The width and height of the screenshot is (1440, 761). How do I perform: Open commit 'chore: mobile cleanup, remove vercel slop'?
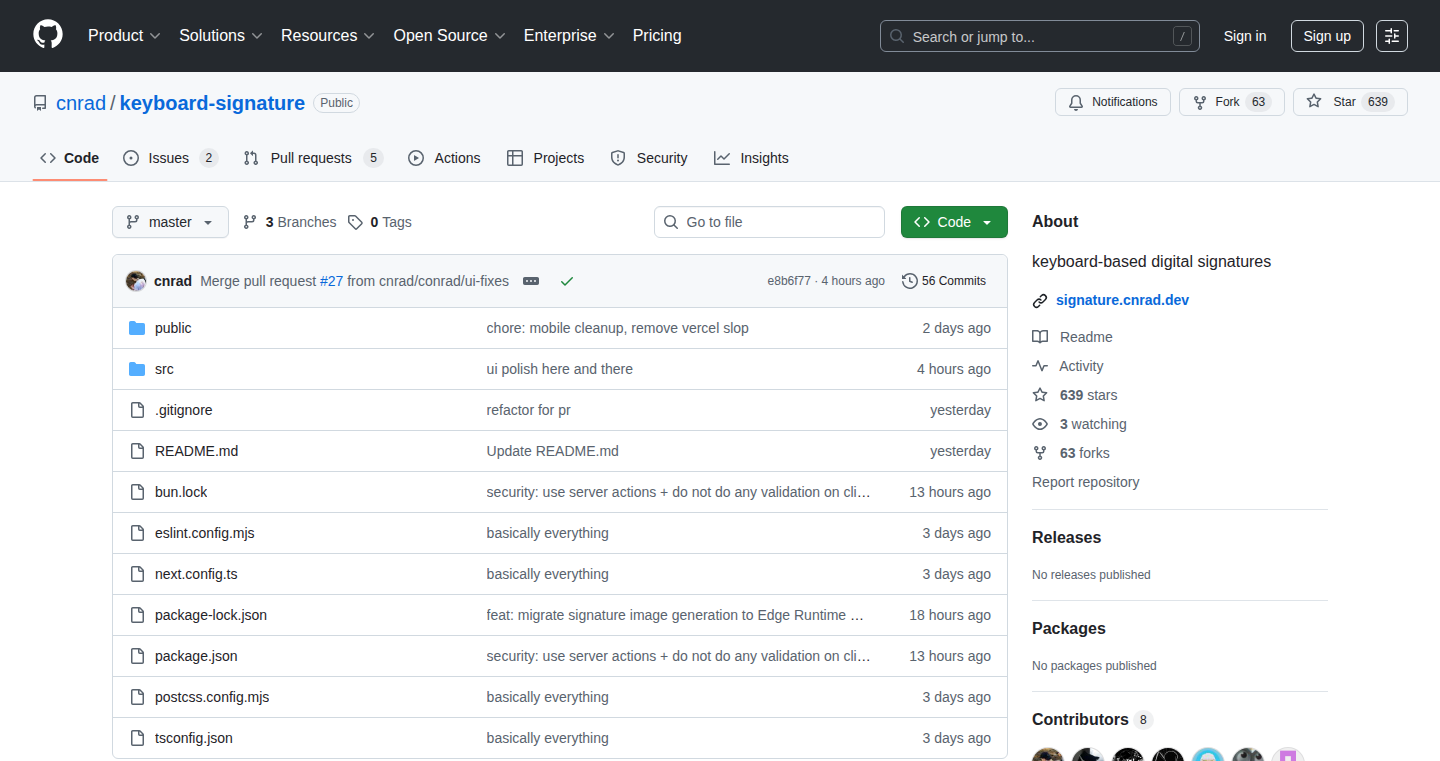click(618, 328)
